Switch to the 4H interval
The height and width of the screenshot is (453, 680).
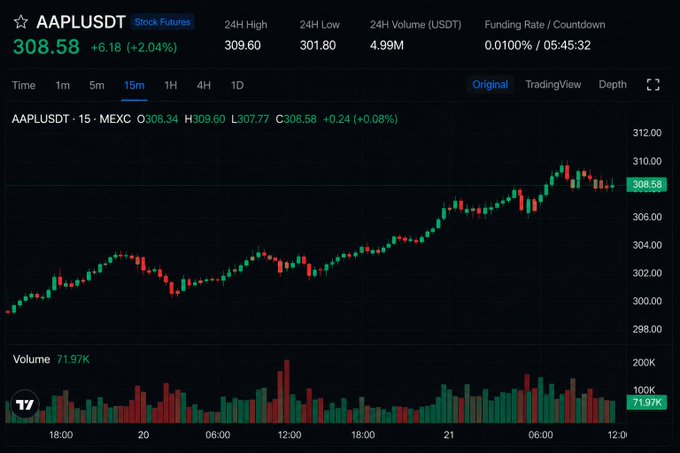[203, 85]
